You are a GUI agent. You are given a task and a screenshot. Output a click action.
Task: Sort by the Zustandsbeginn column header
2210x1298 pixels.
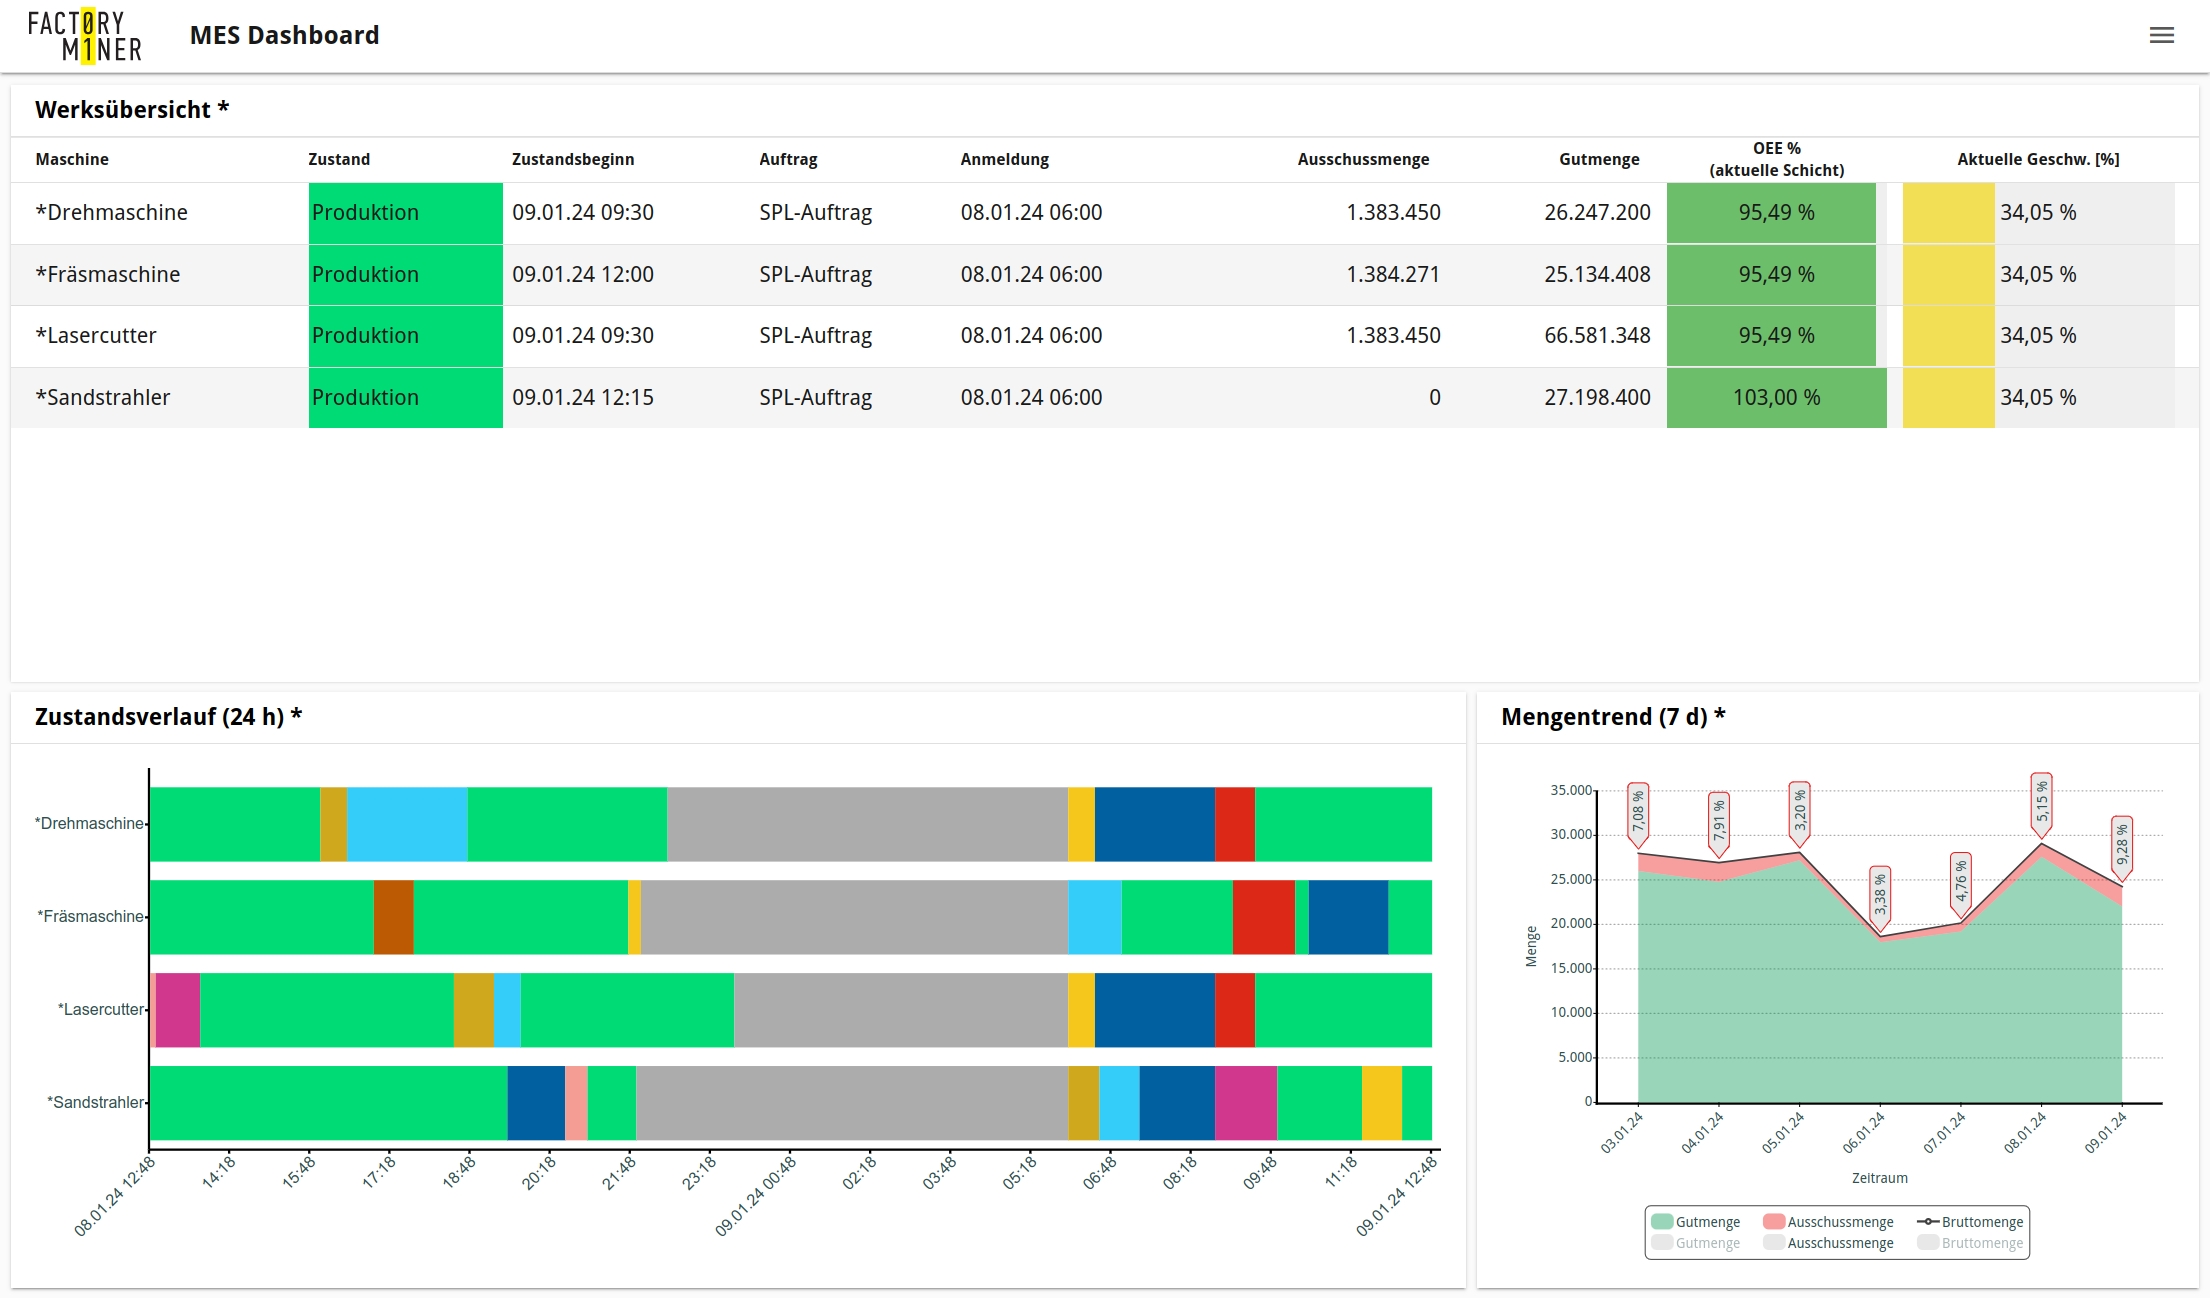click(573, 159)
